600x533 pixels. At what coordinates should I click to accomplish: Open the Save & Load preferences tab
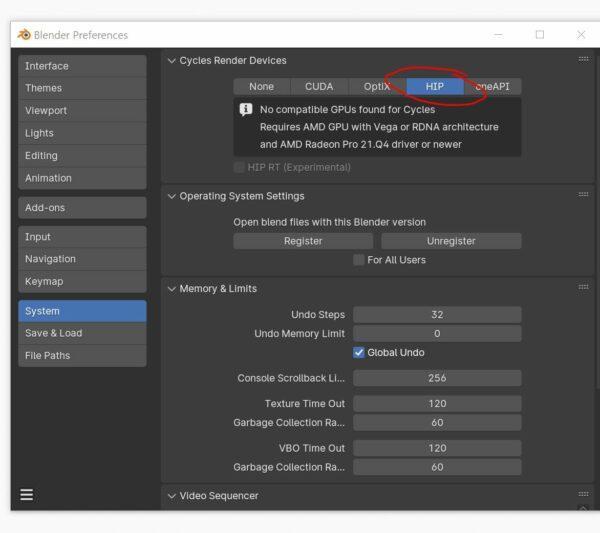[x=82, y=333]
